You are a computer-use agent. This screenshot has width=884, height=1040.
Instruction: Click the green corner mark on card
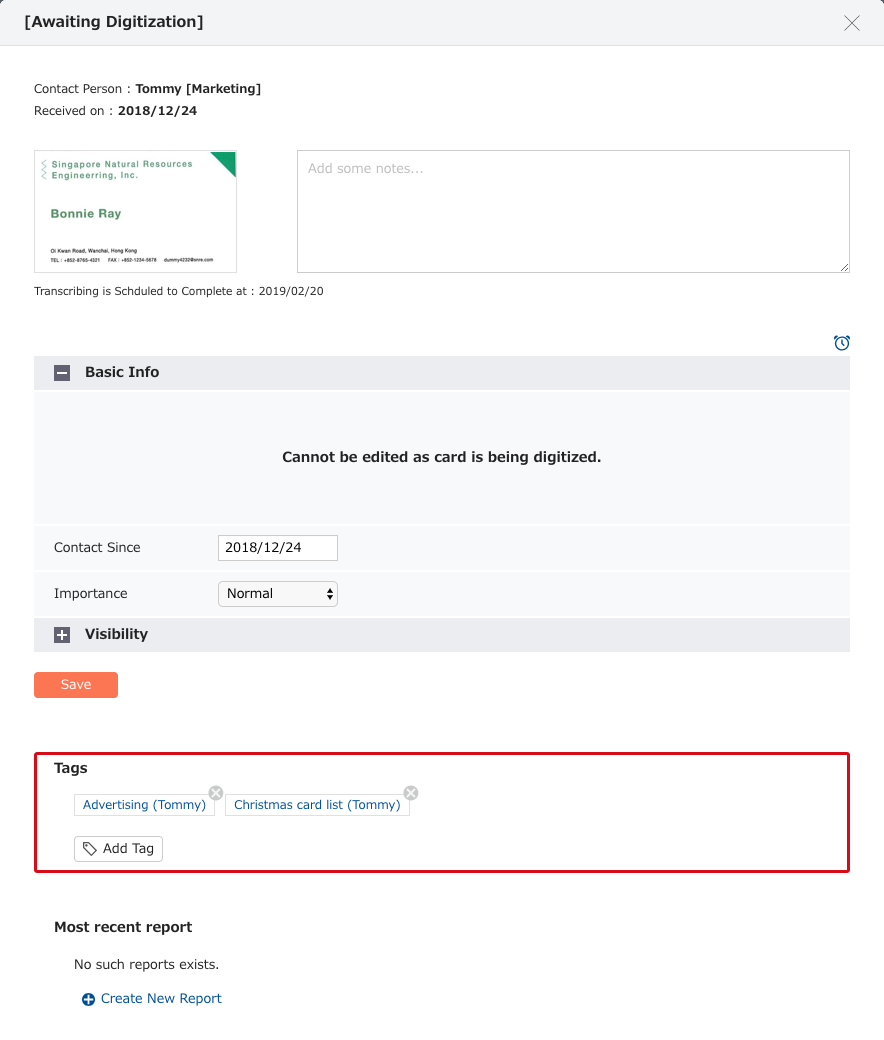[227, 161]
